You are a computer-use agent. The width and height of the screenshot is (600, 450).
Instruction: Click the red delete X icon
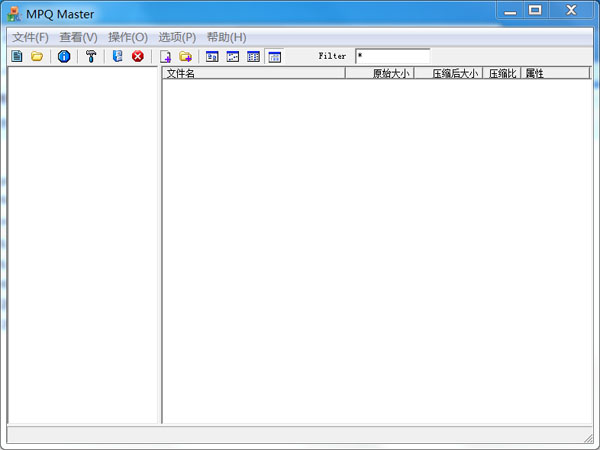tap(138, 56)
